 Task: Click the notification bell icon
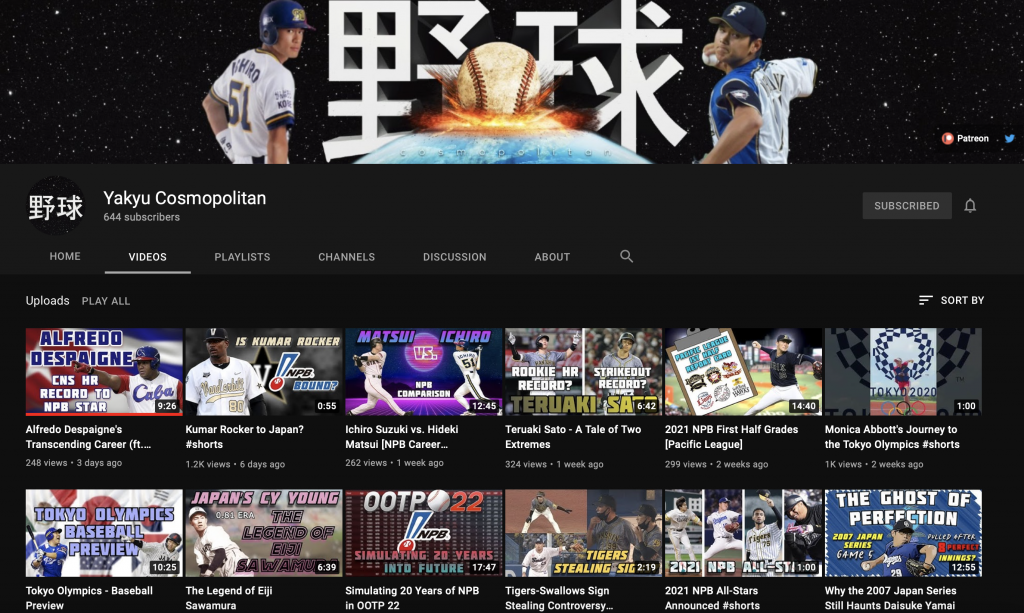(969, 206)
